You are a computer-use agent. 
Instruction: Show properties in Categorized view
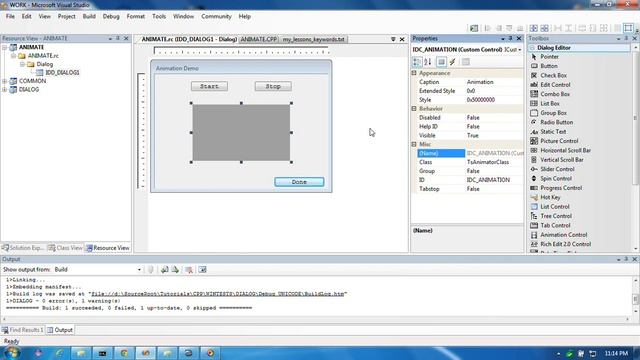click(417, 62)
